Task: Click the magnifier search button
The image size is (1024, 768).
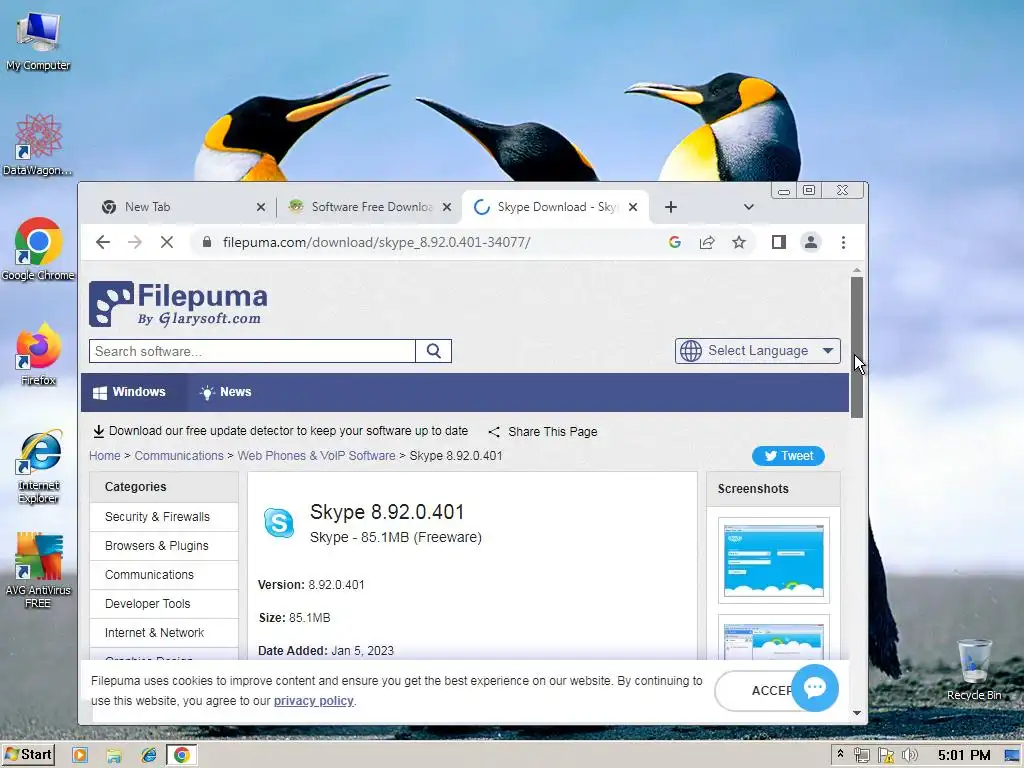Action: coord(434,351)
